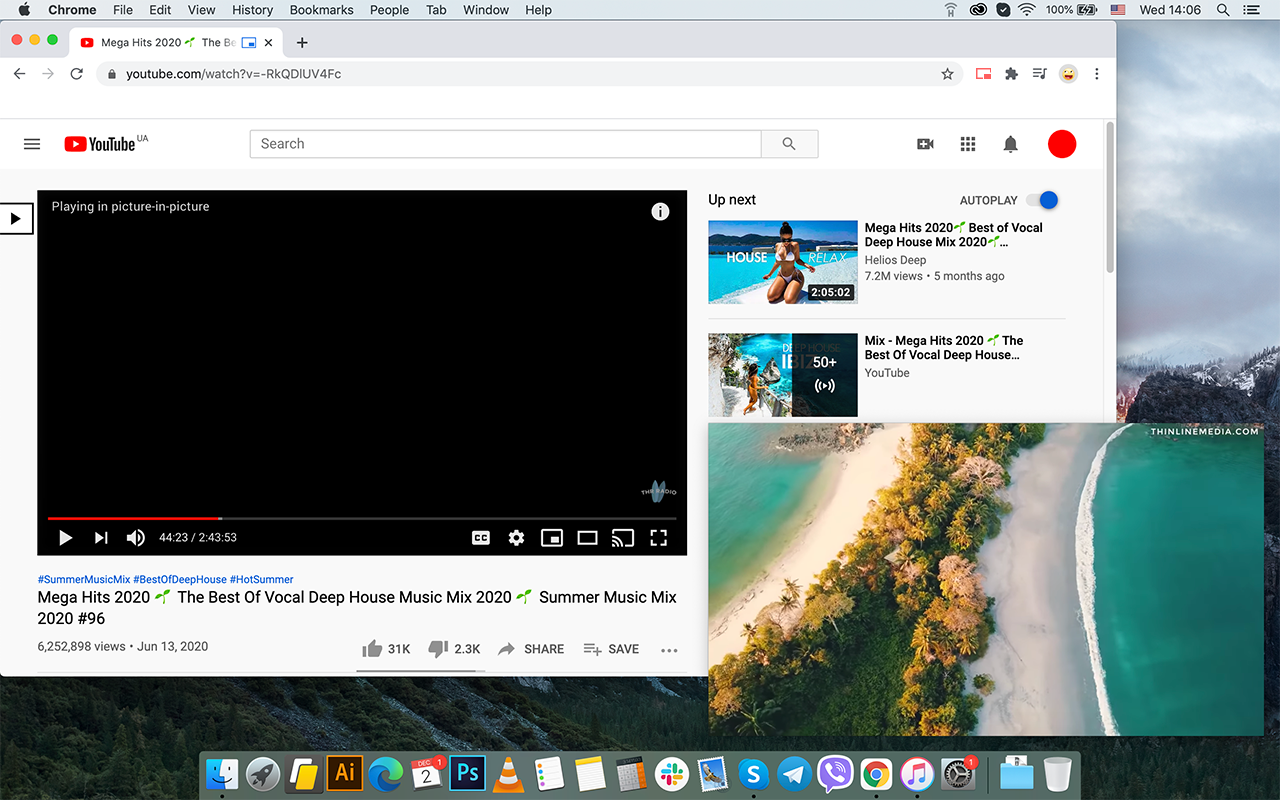
Task: Open YouTube notifications bell
Action: [x=1010, y=144]
